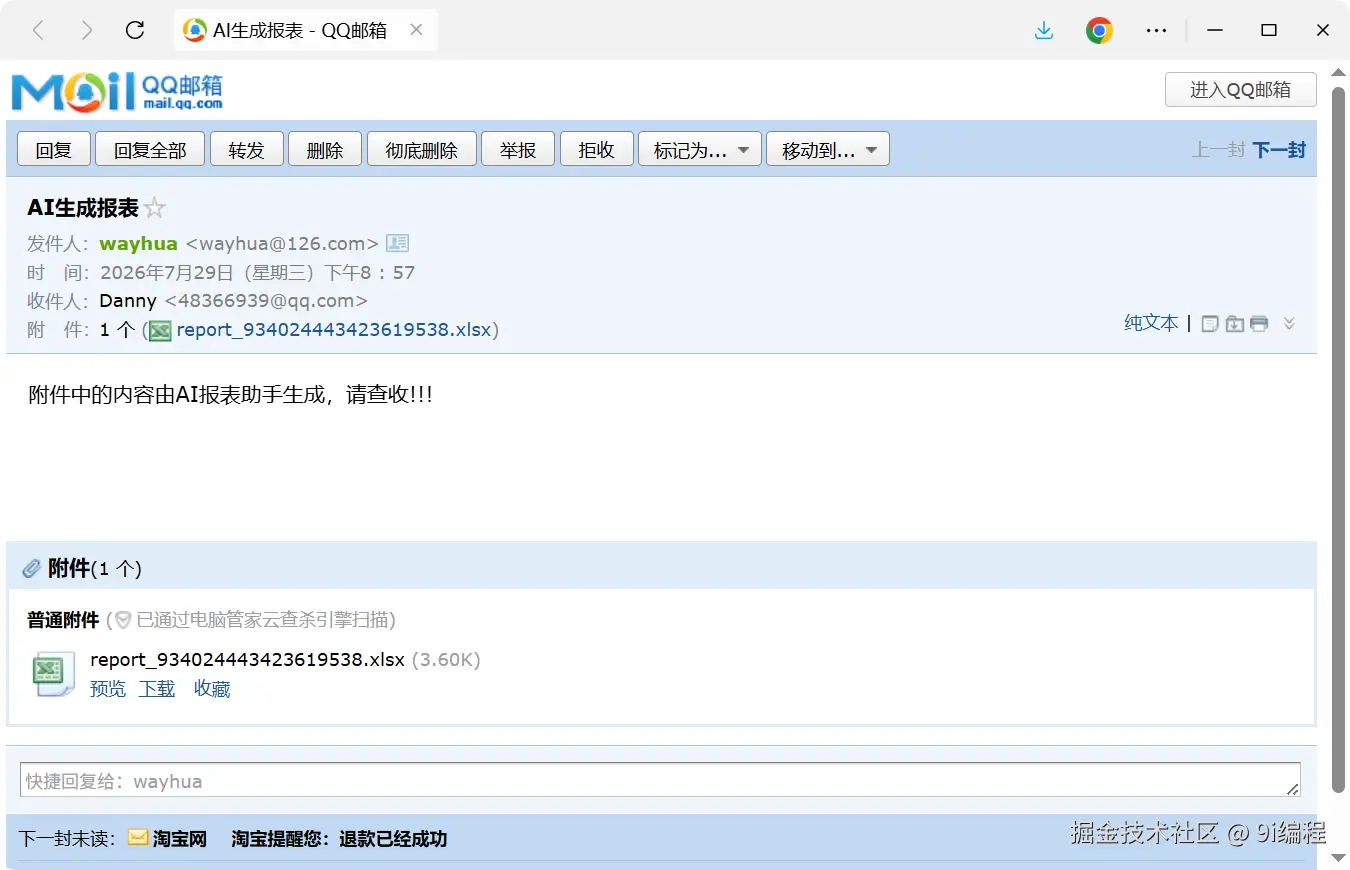The image size is (1350, 870).
Task: Click the save-to-folder icon beside 纯文本
Action: click(x=1235, y=323)
